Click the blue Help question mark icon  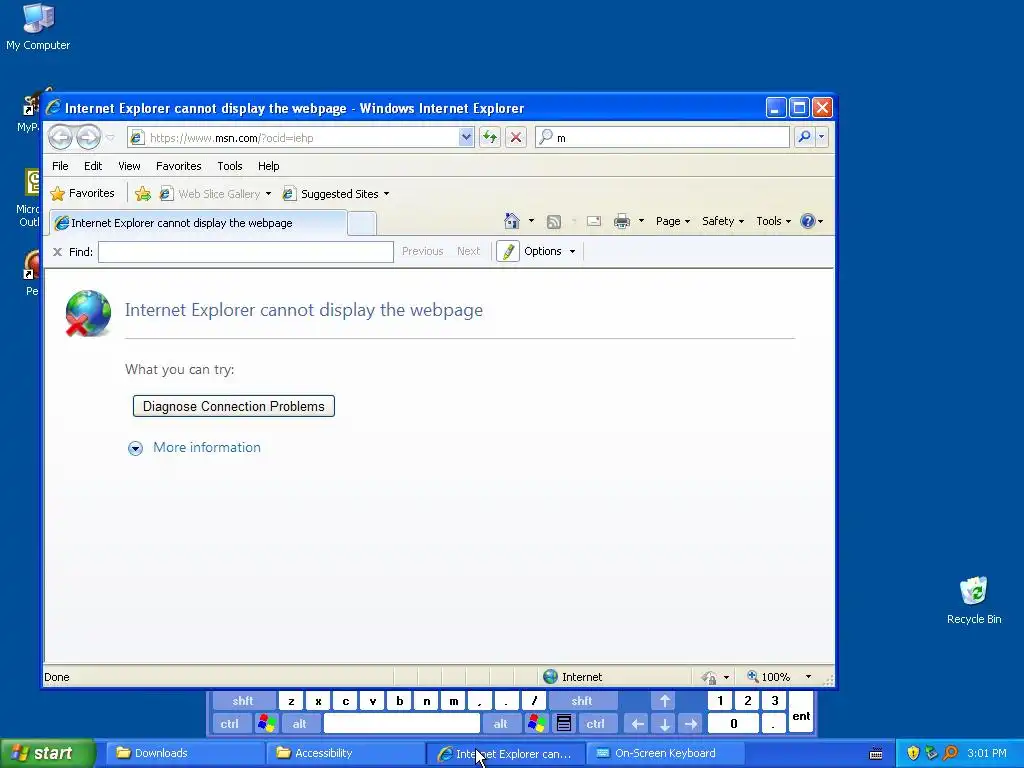click(808, 221)
